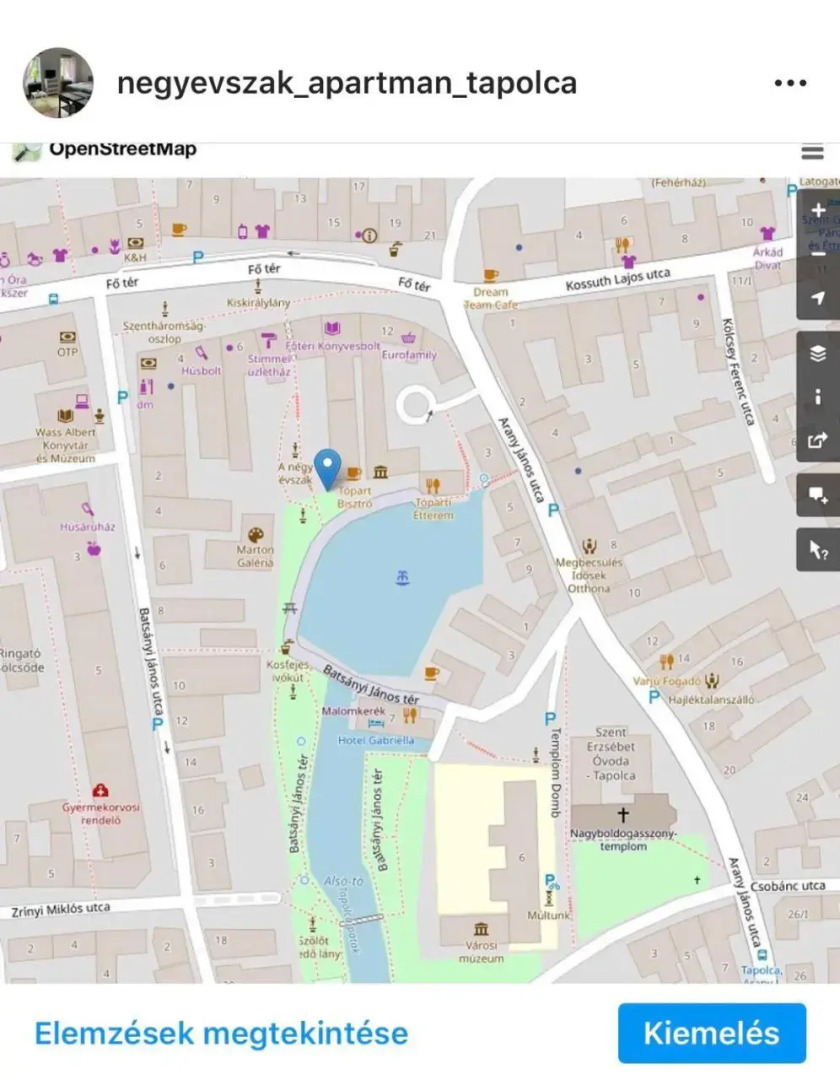Activate the Query features tool
This screenshot has height=1080, width=840.
click(819, 549)
